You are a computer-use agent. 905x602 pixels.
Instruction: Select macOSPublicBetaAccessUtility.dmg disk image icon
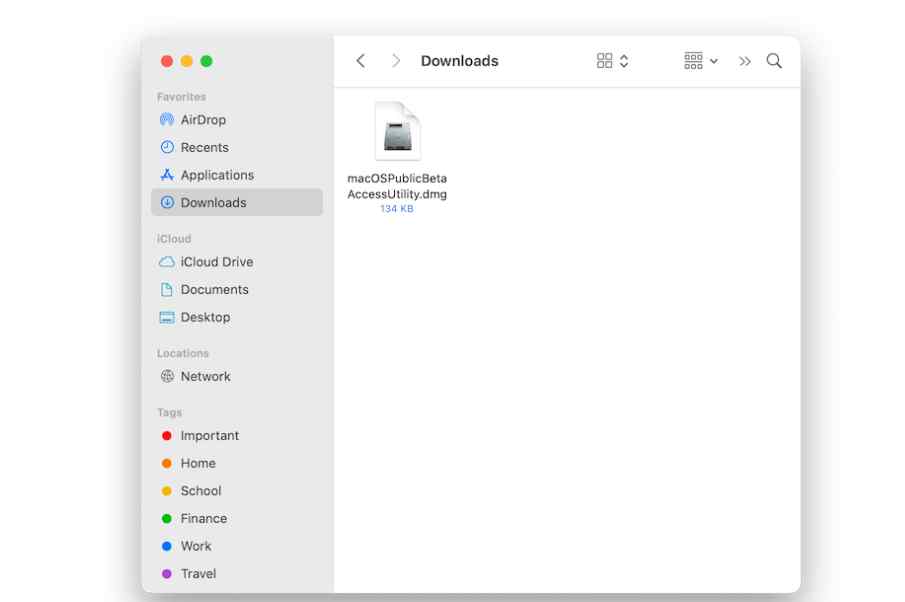click(x=398, y=131)
